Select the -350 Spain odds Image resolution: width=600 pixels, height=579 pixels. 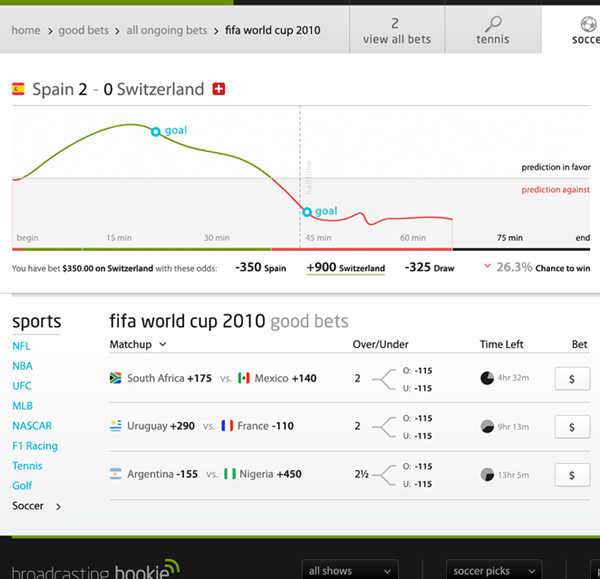click(x=261, y=267)
